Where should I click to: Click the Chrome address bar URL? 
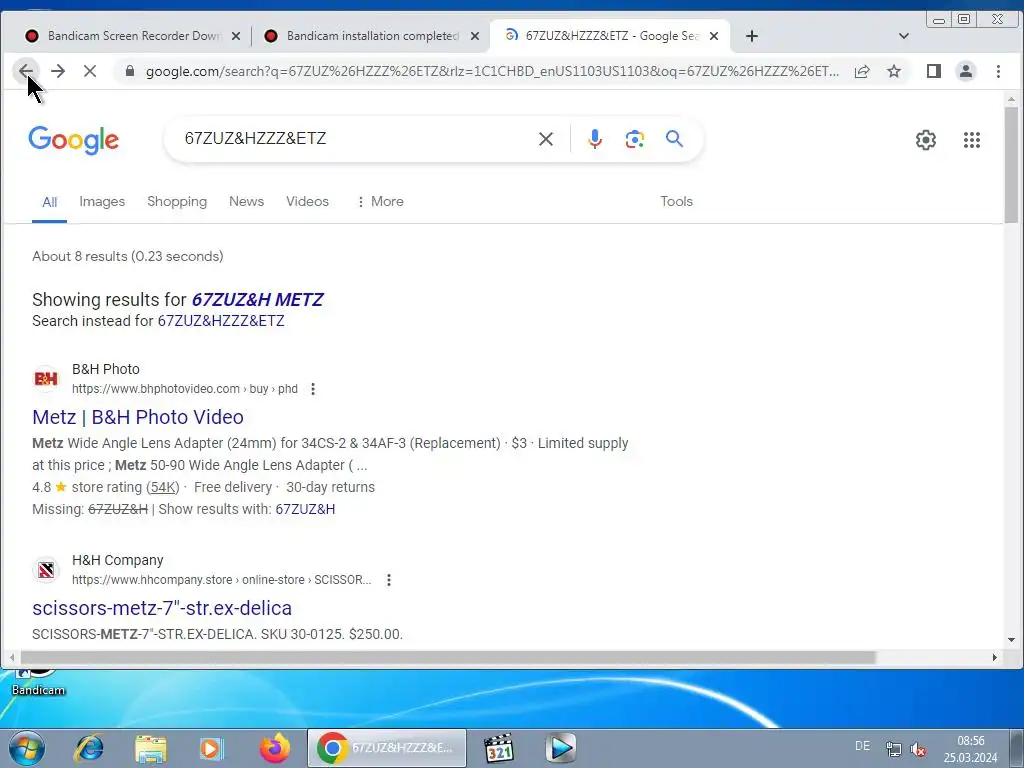492,71
